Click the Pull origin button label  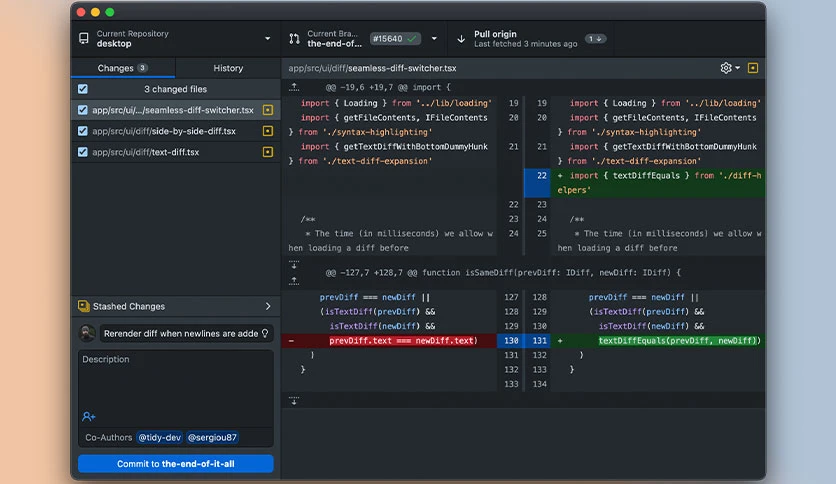tap(495, 34)
